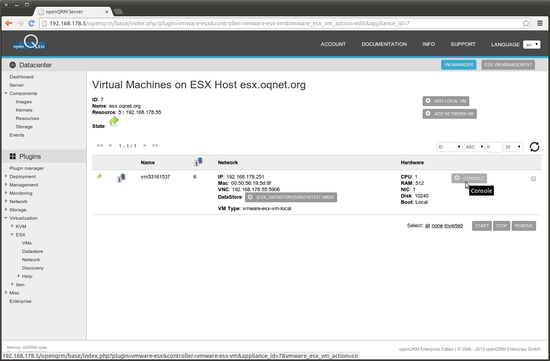Viewport: 550px width, 361px height.
Task: Click the green active state icon of vm53161537
Action: click(x=99, y=176)
